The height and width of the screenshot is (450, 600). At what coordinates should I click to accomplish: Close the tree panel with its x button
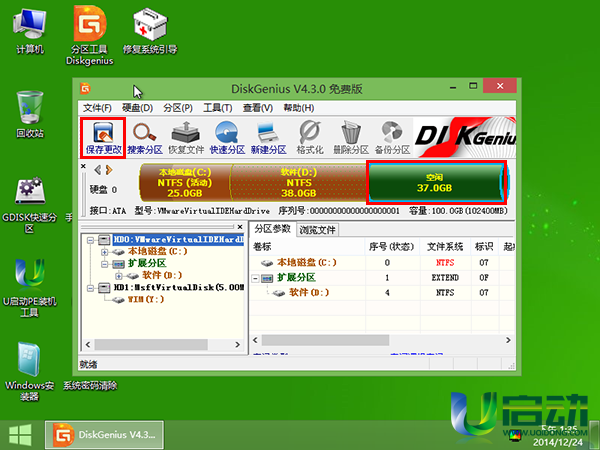(240, 227)
